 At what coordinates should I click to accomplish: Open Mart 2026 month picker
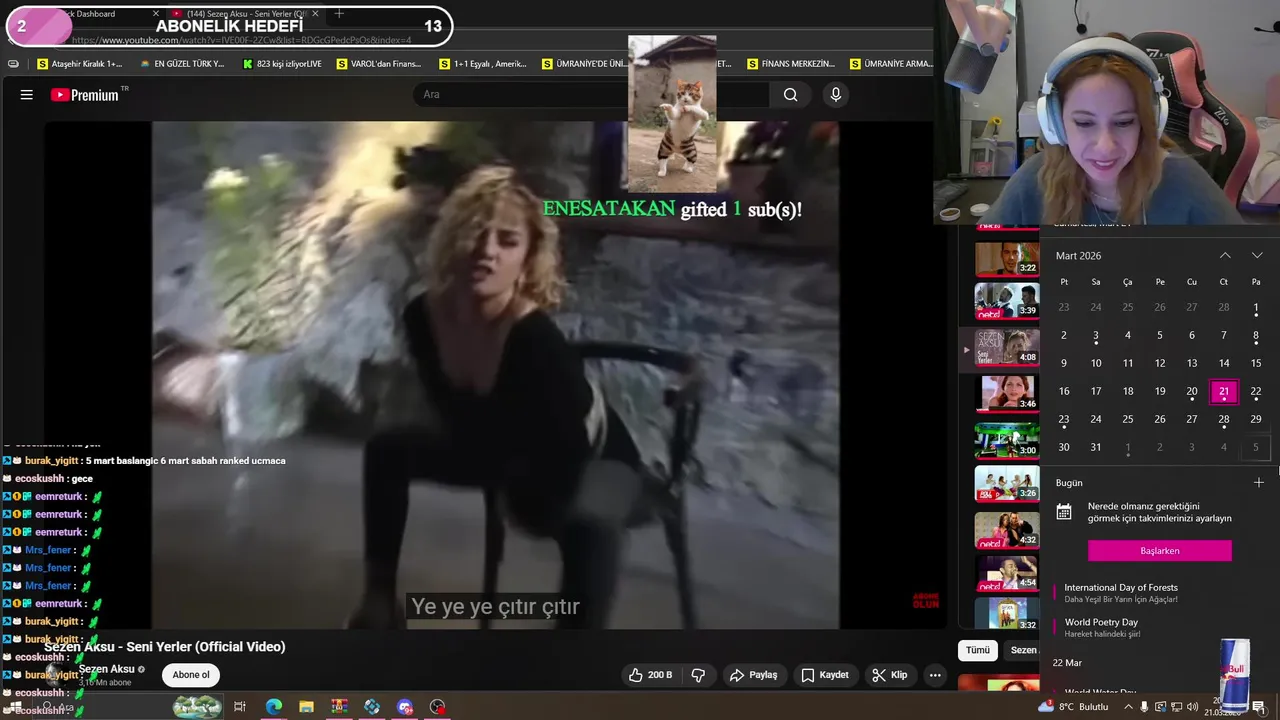pos(1078,256)
